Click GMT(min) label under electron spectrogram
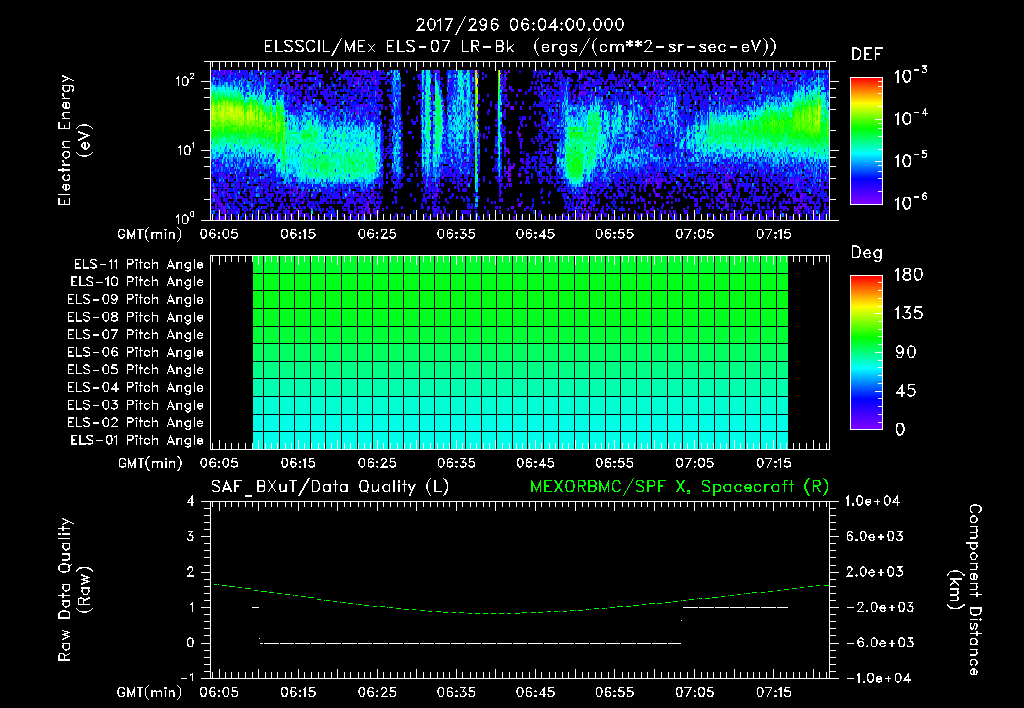This screenshot has height=708, width=1024. [150, 234]
